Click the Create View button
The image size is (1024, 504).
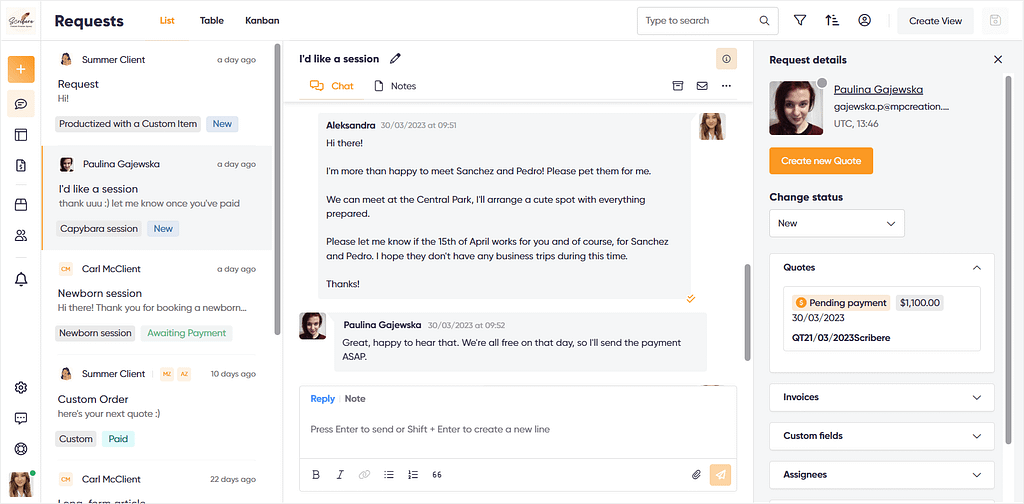tap(935, 21)
